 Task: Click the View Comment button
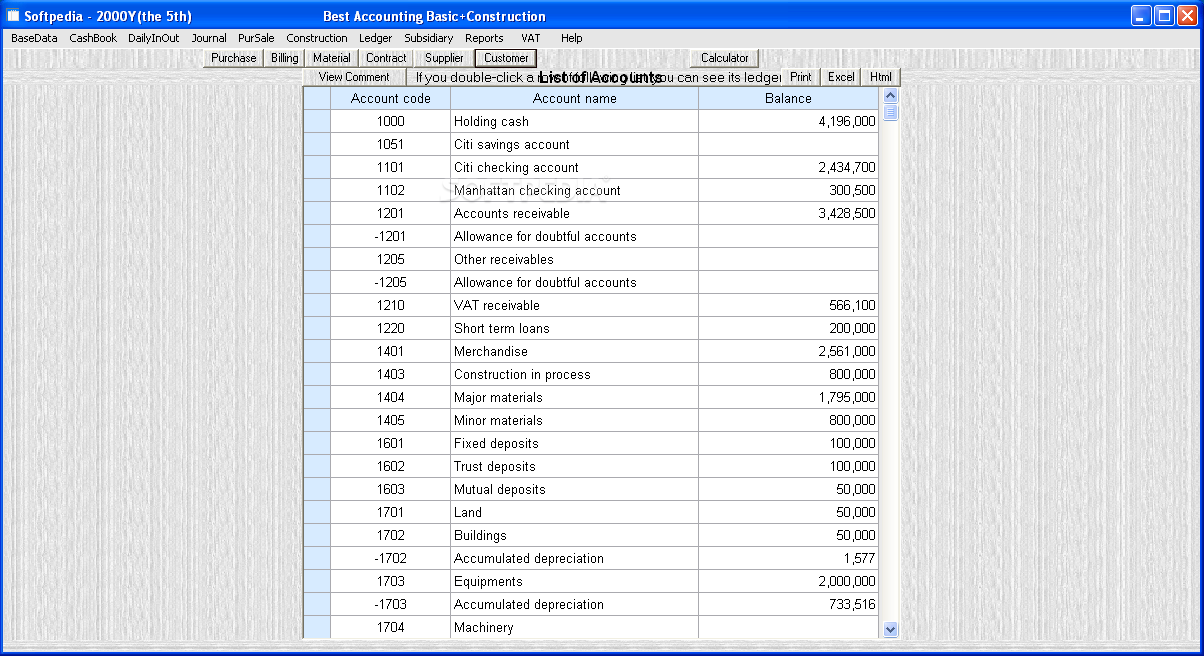(354, 77)
